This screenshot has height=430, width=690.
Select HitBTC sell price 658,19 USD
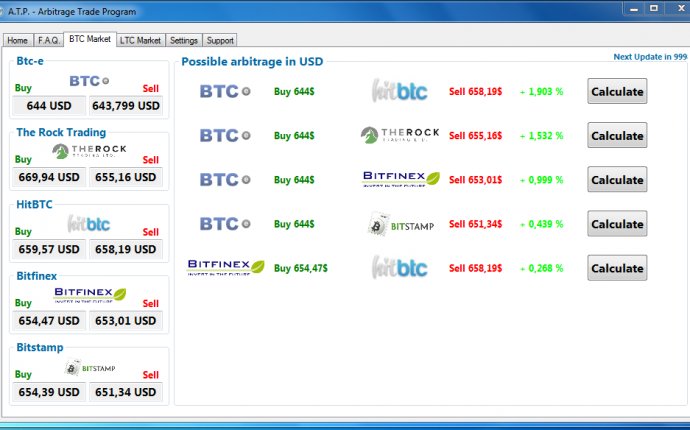click(126, 250)
